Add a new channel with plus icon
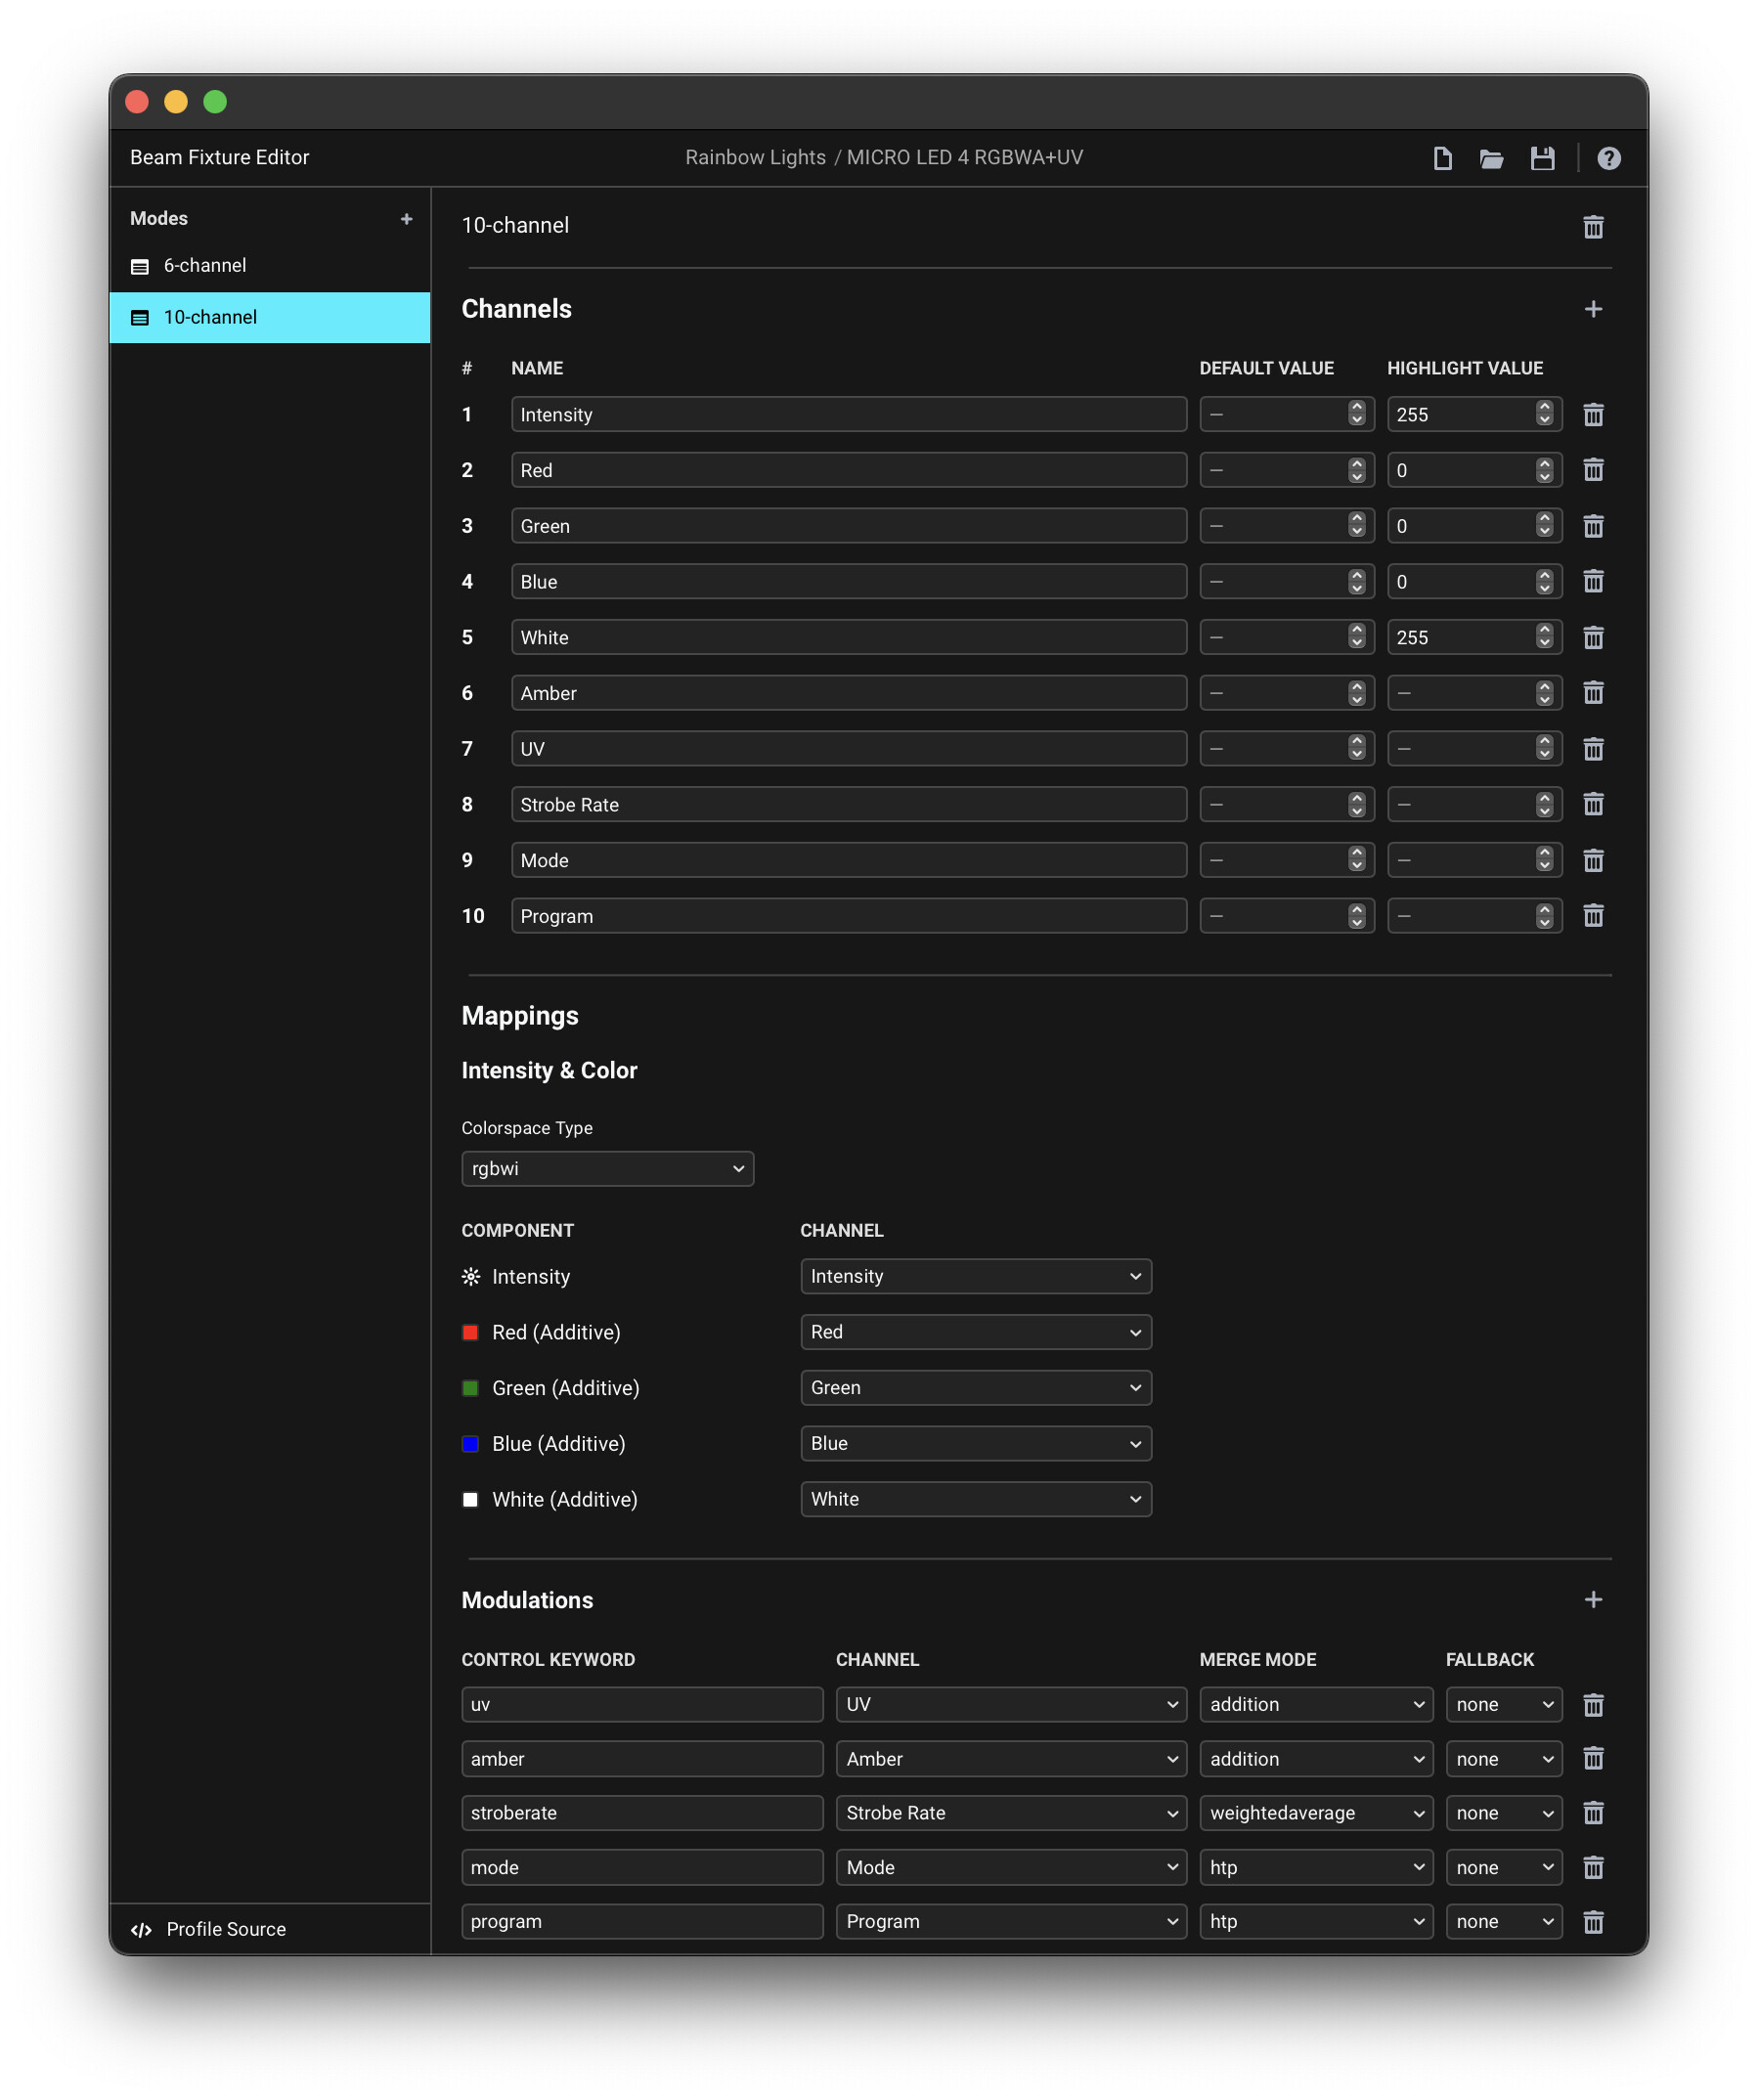 (x=1593, y=309)
